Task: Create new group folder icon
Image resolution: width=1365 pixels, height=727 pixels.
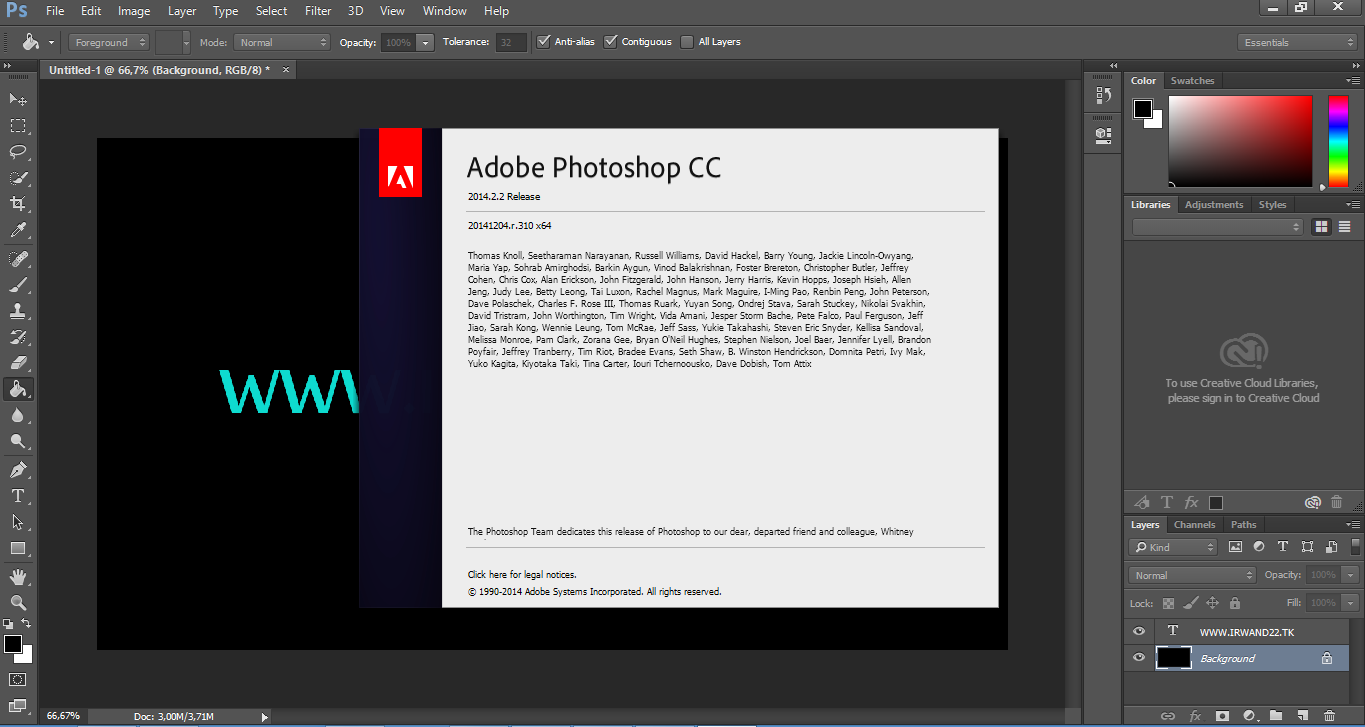Action: pos(1275,716)
